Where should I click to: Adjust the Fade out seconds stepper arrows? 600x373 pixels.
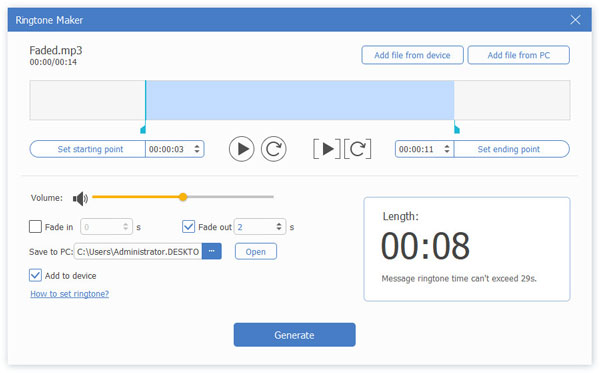[279, 226]
